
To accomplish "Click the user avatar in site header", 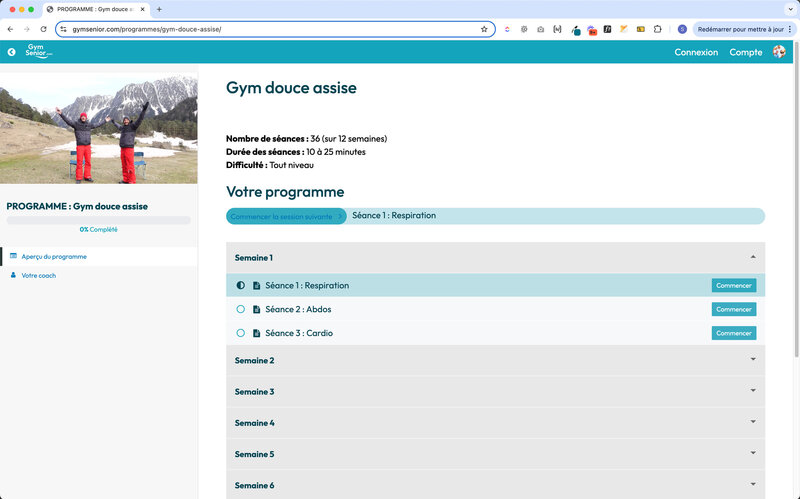I will tap(779, 52).
